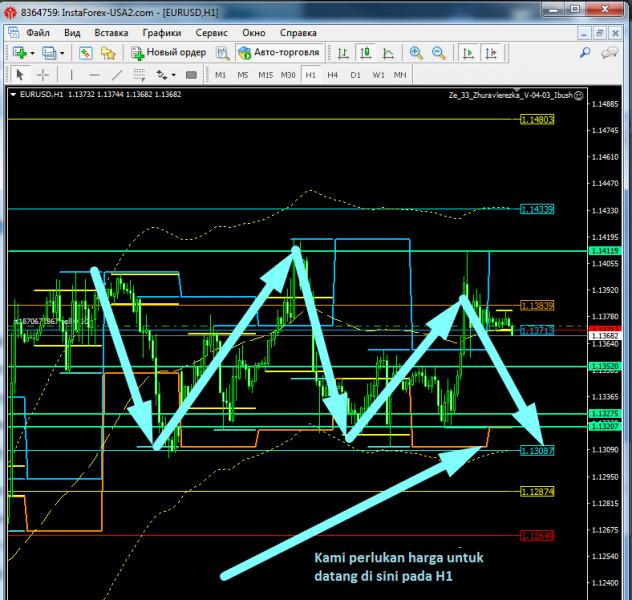The height and width of the screenshot is (600, 632).
Task: Close the inner chart window
Action: [x=615, y=33]
